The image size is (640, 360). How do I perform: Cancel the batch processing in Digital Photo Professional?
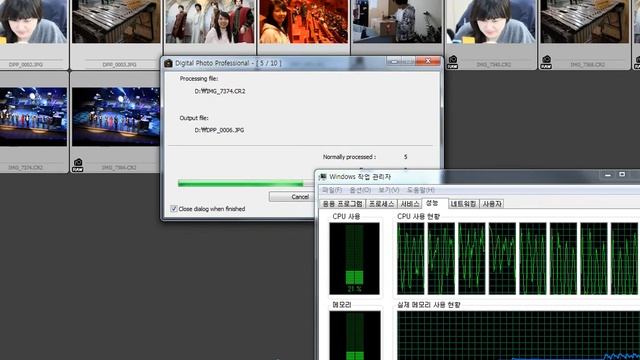coord(291,197)
